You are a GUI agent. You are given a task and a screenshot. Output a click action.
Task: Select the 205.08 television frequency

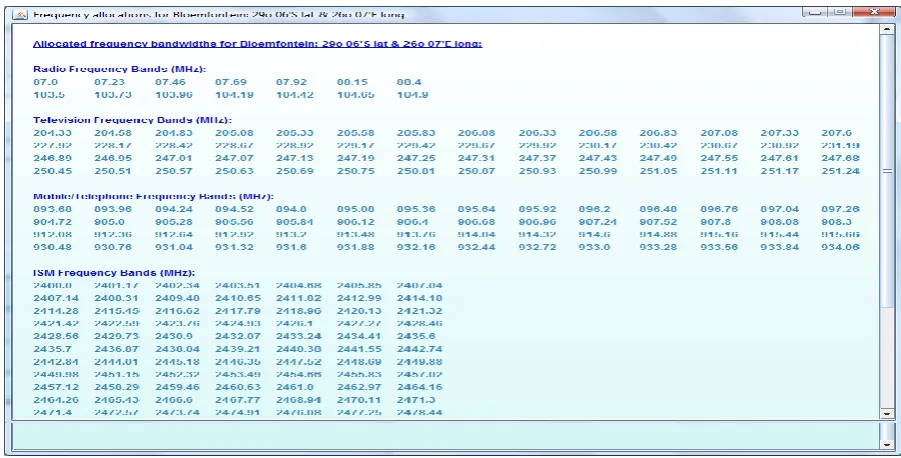(234, 133)
